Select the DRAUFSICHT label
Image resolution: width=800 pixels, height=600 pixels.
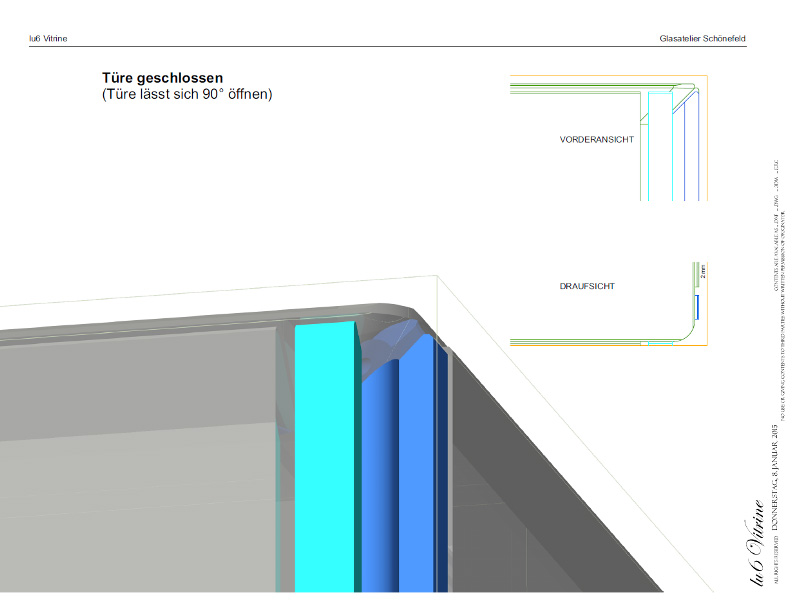coord(586,286)
